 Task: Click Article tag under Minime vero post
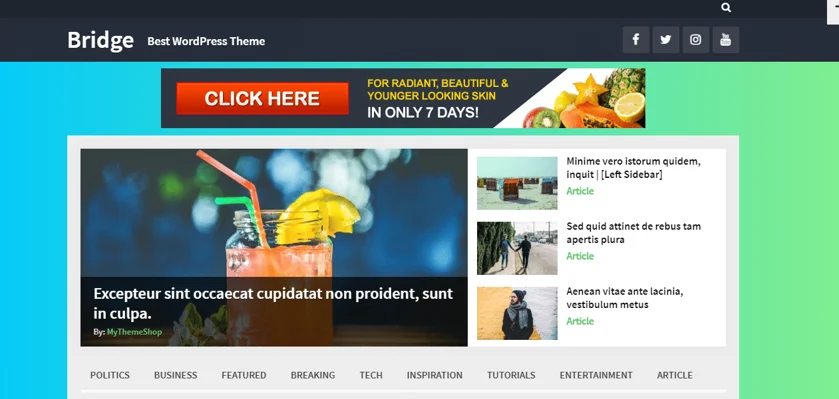point(580,191)
